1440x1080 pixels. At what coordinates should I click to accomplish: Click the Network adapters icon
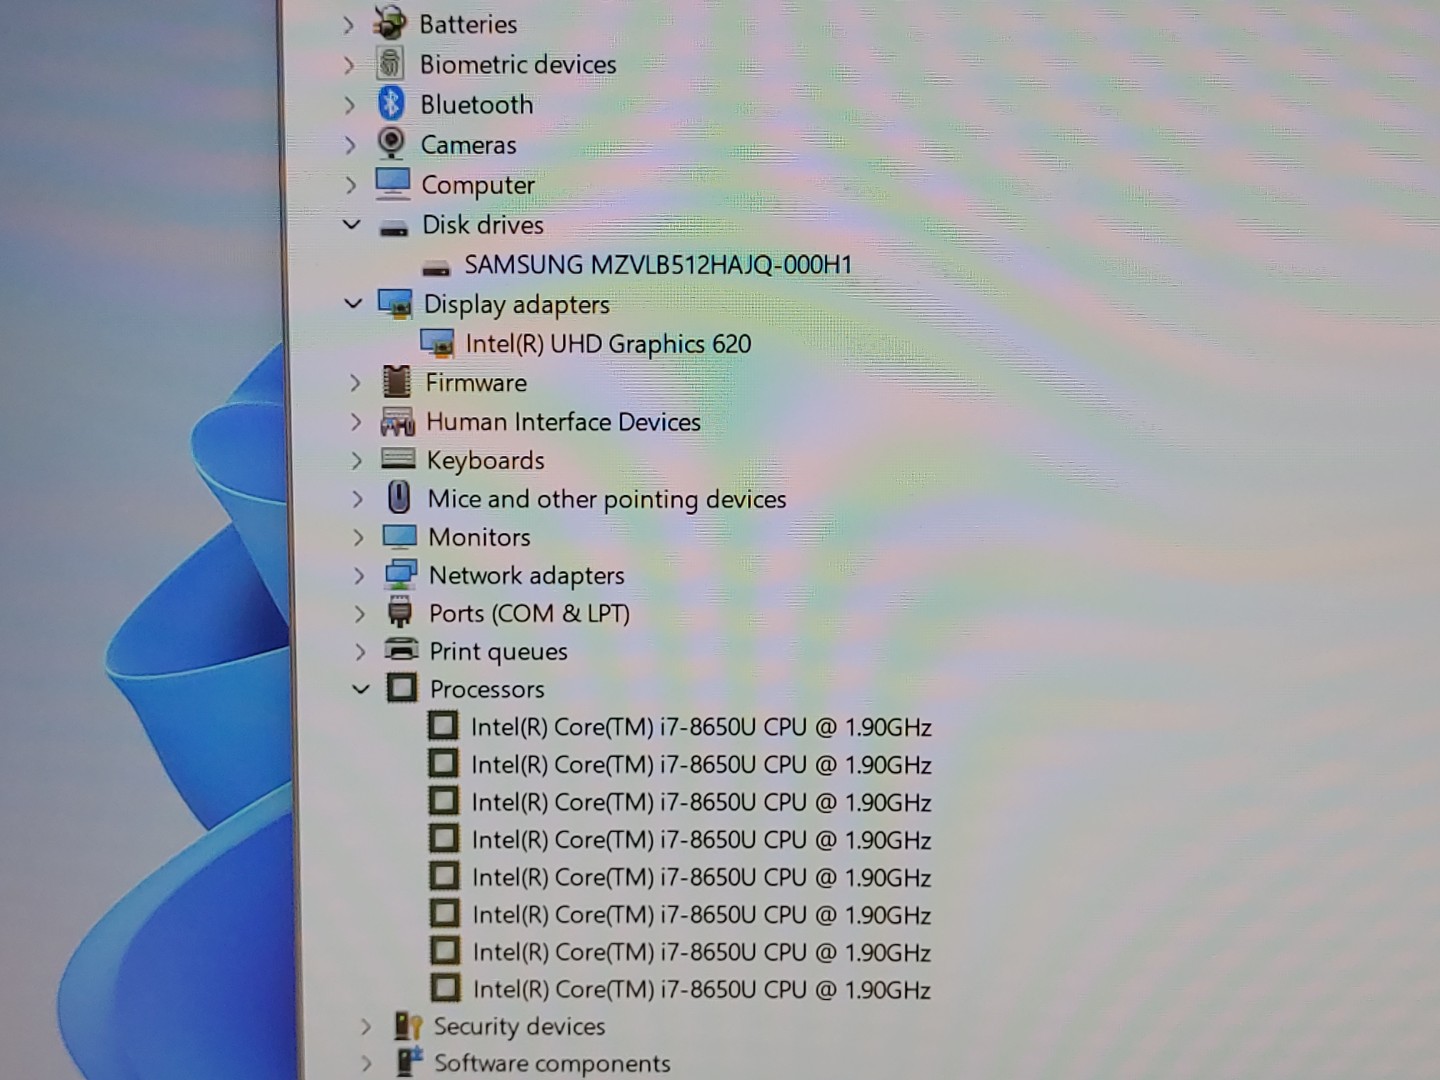[400, 574]
